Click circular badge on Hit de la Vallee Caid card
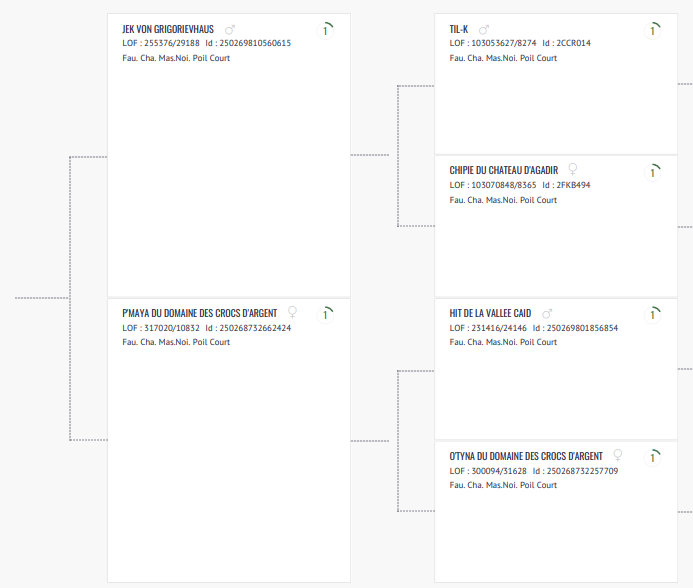693x588 pixels. click(652, 315)
